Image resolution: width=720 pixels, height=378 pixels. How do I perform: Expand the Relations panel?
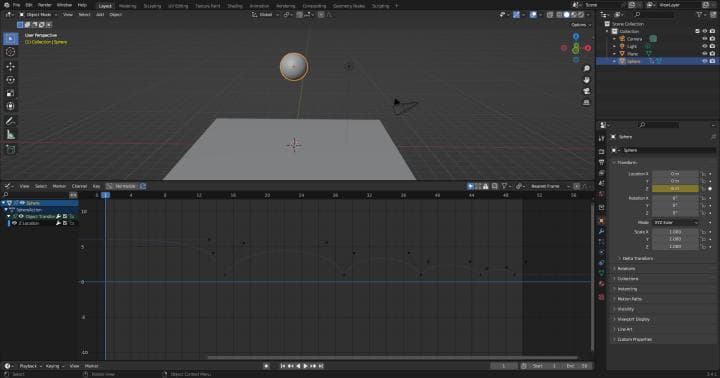point(625,269)
